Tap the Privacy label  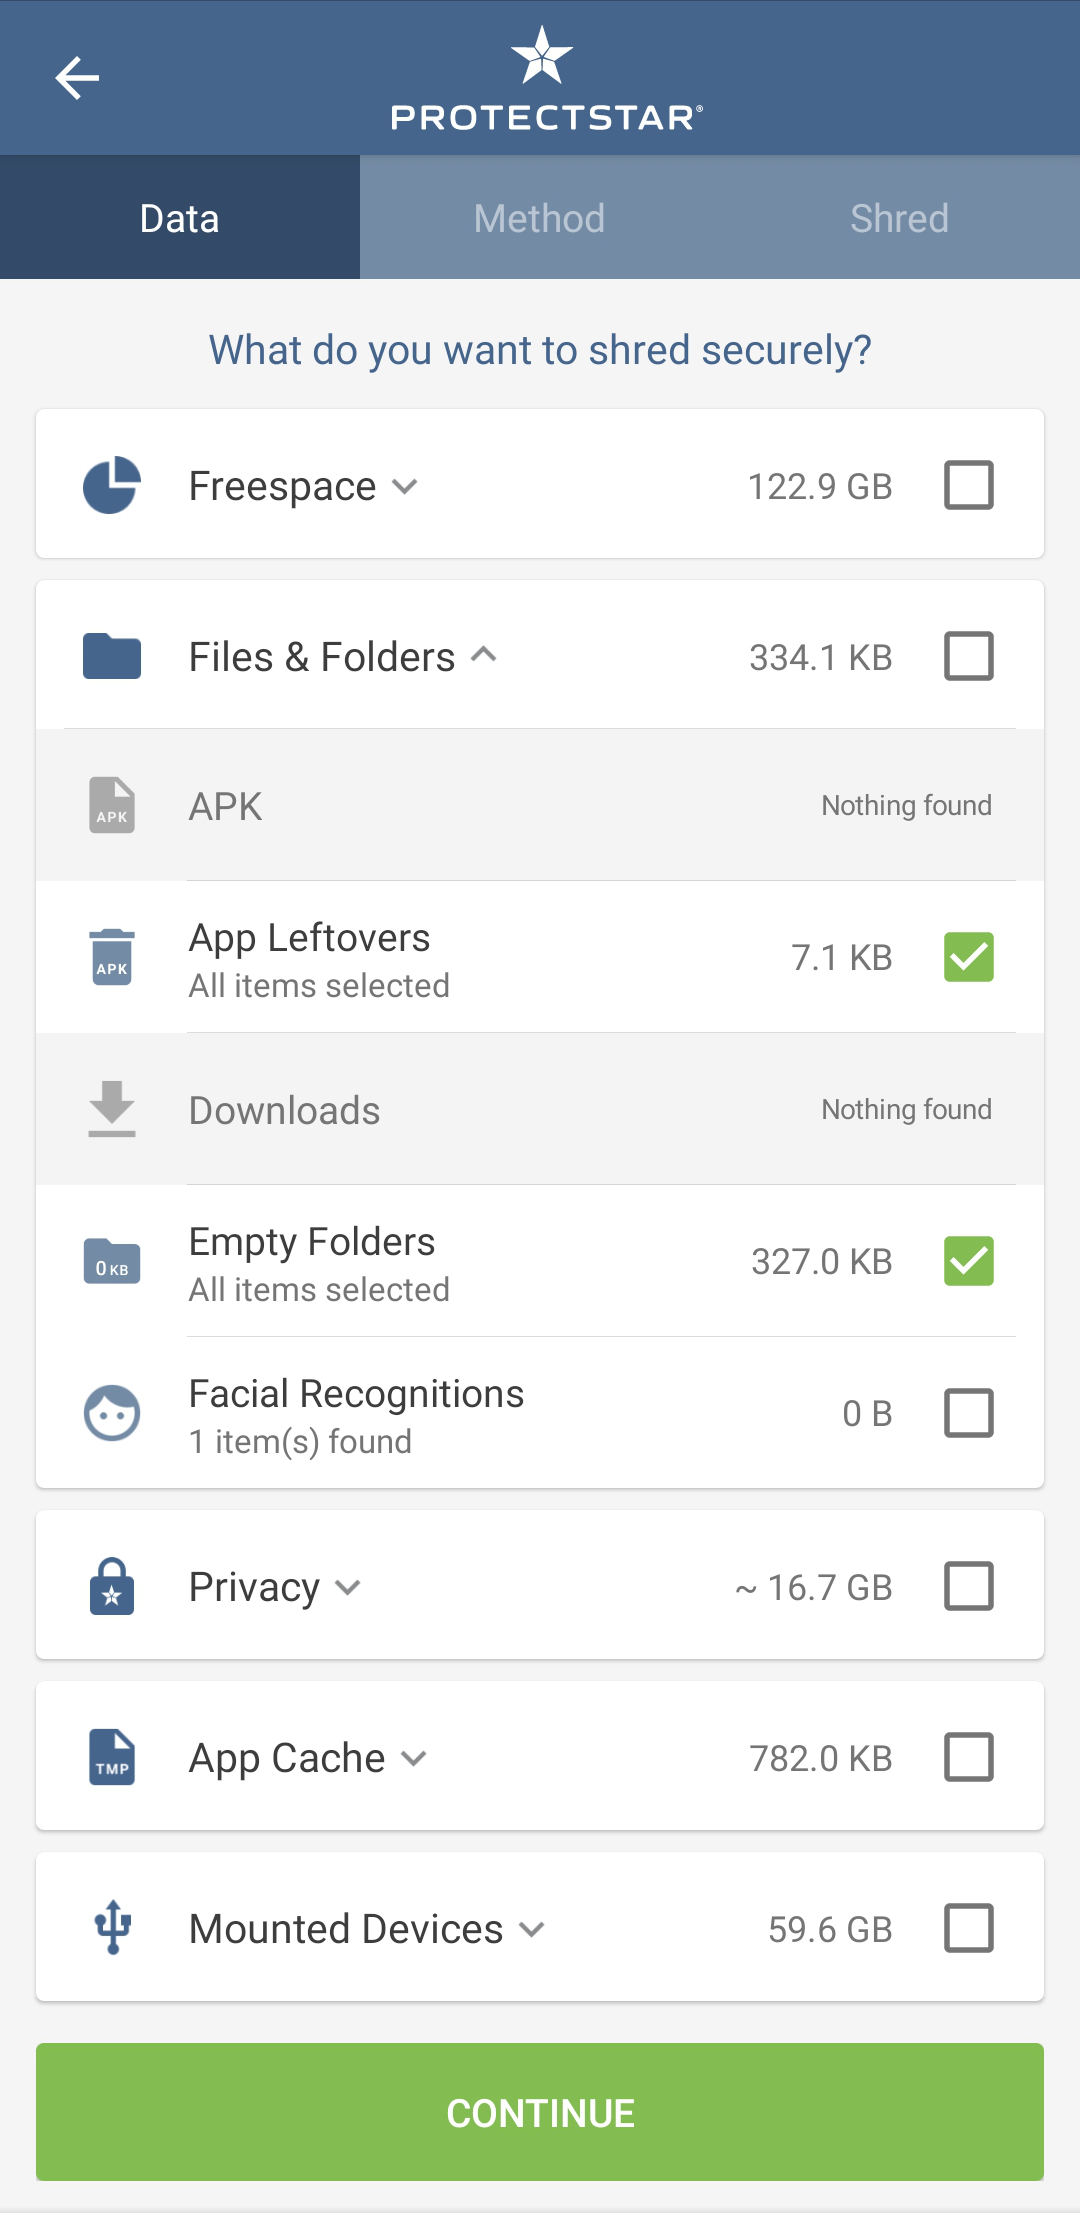click(254, 1588)
